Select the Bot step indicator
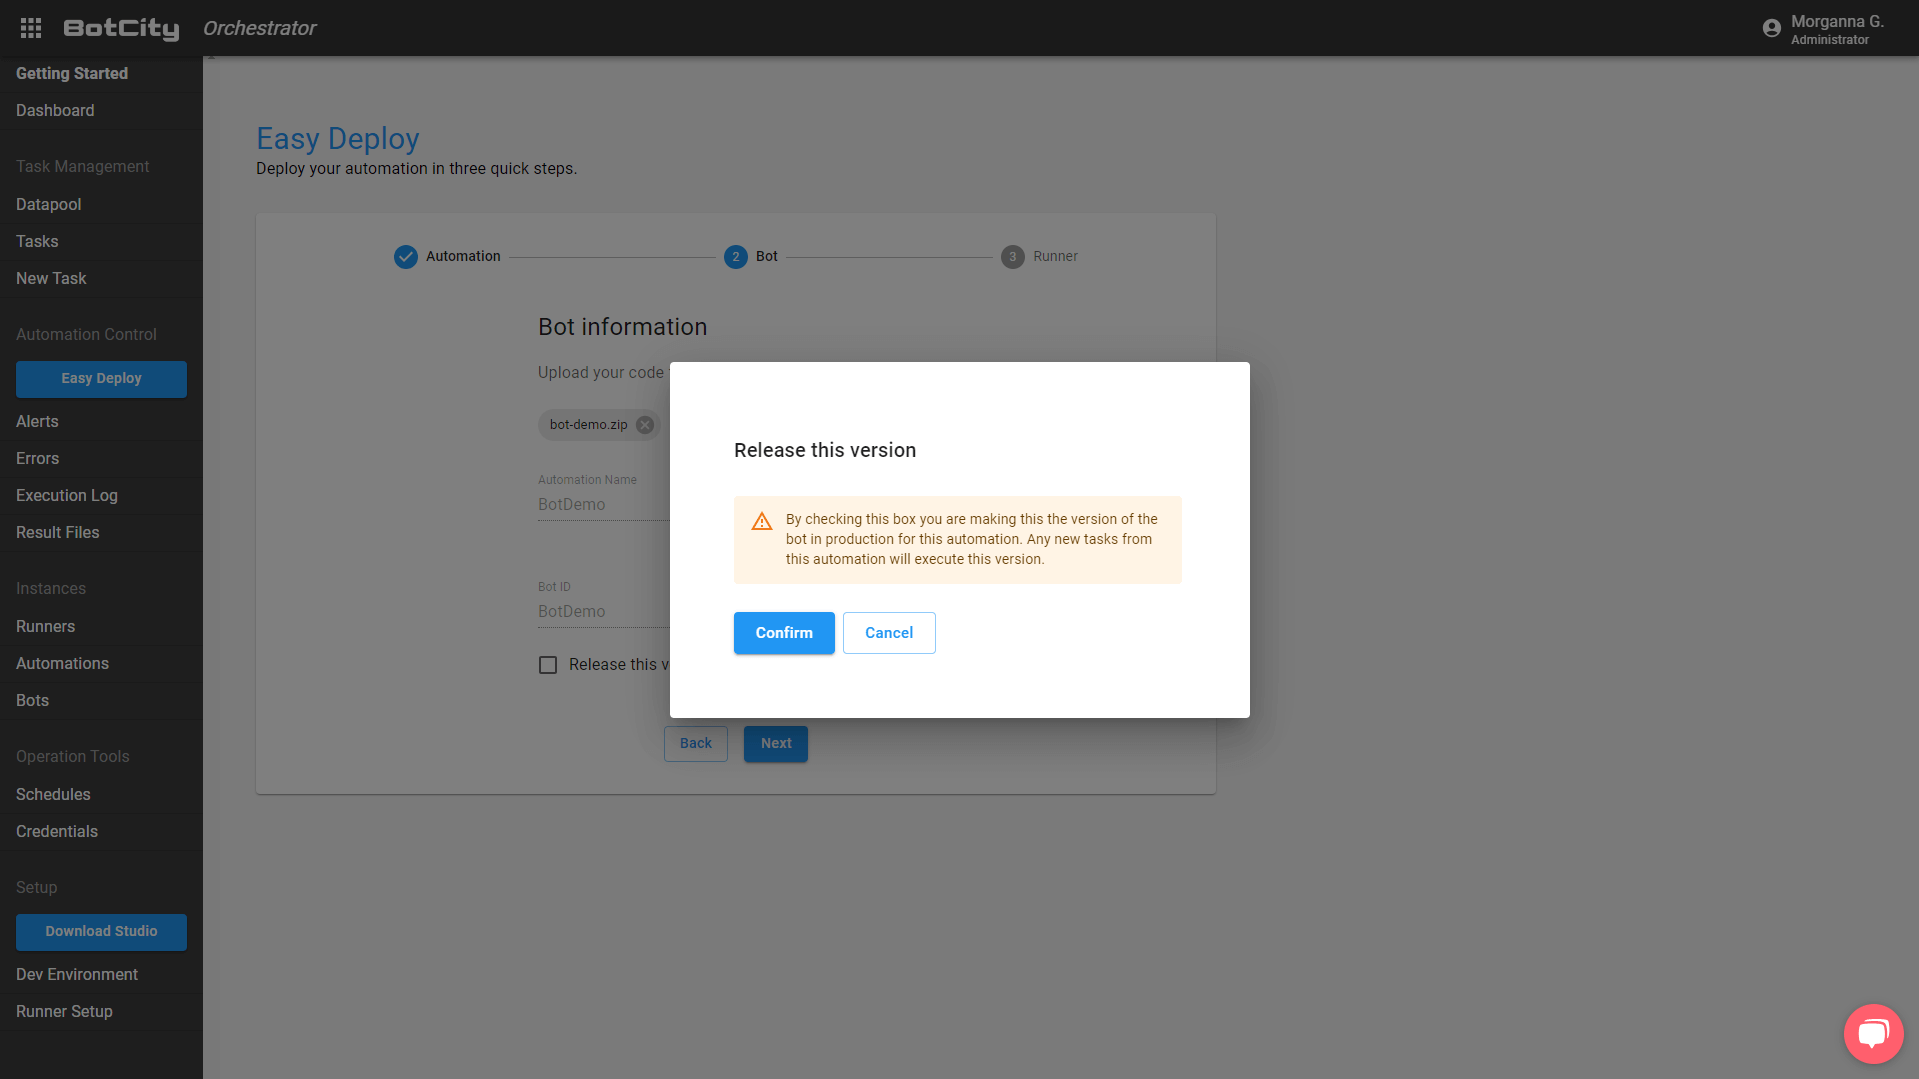The width and height of the screenshot is (1919, 1079). pos(736,256)
